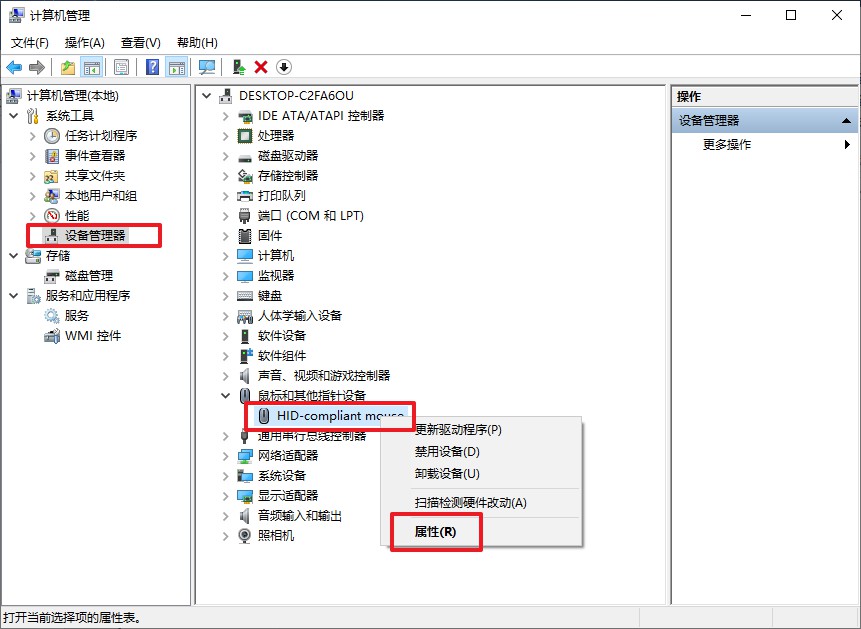This screenshot has height=629, width=861.
Task: Click the update device driver toolbar icon
Action: pyautogui.click(x=238, y=68)
